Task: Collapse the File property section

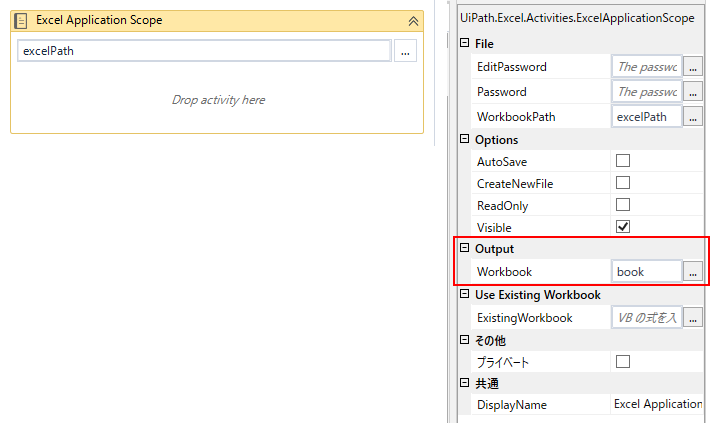Action: 465,43
